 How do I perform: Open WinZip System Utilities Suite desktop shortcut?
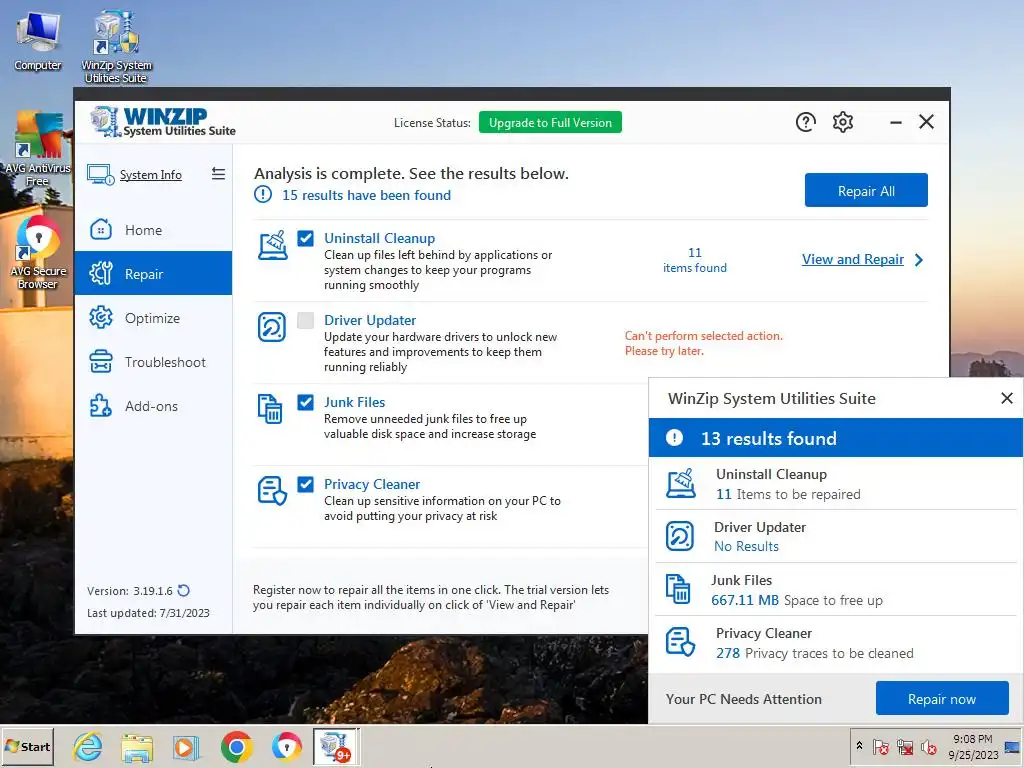tap(116, 47)
